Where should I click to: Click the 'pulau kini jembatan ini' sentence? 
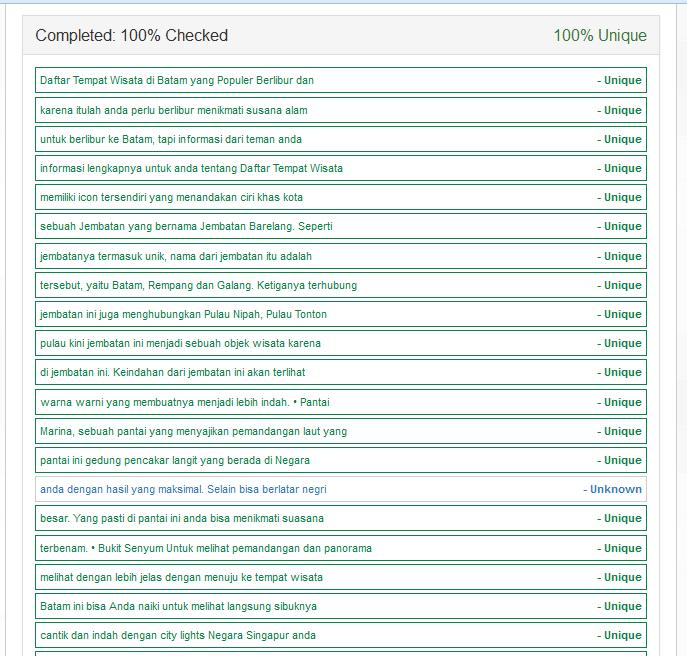click(x=180, y=343)
